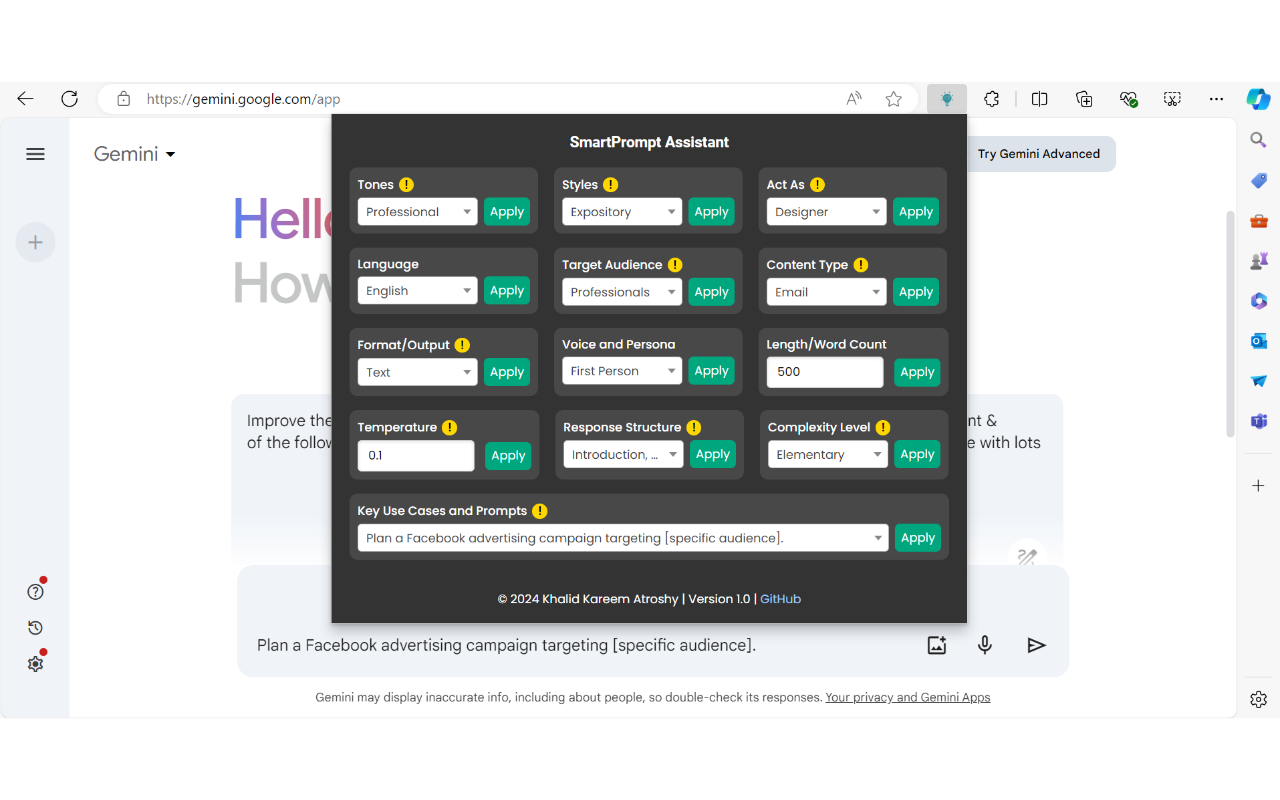Click the microphone icon in prompt box
This screenshot has height=800, width=1280.
[x=985, y=645]
